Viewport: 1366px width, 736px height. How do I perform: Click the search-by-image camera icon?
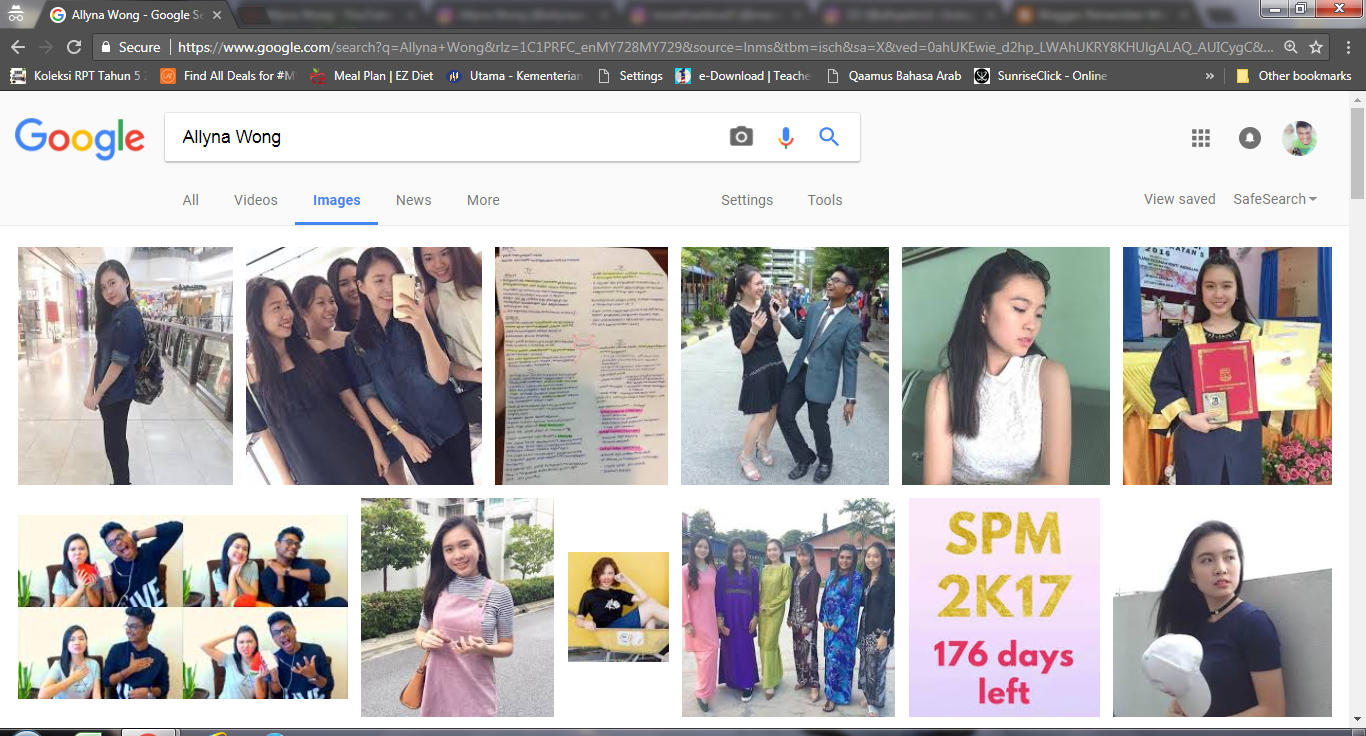tap(741, 136)
